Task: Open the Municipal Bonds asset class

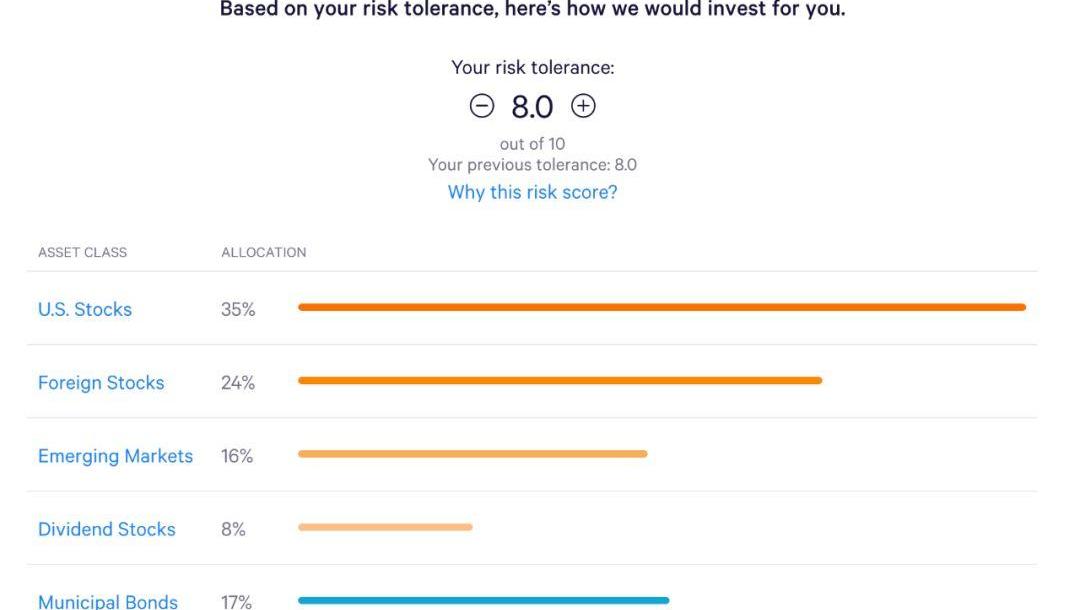Action: point(108,601)
